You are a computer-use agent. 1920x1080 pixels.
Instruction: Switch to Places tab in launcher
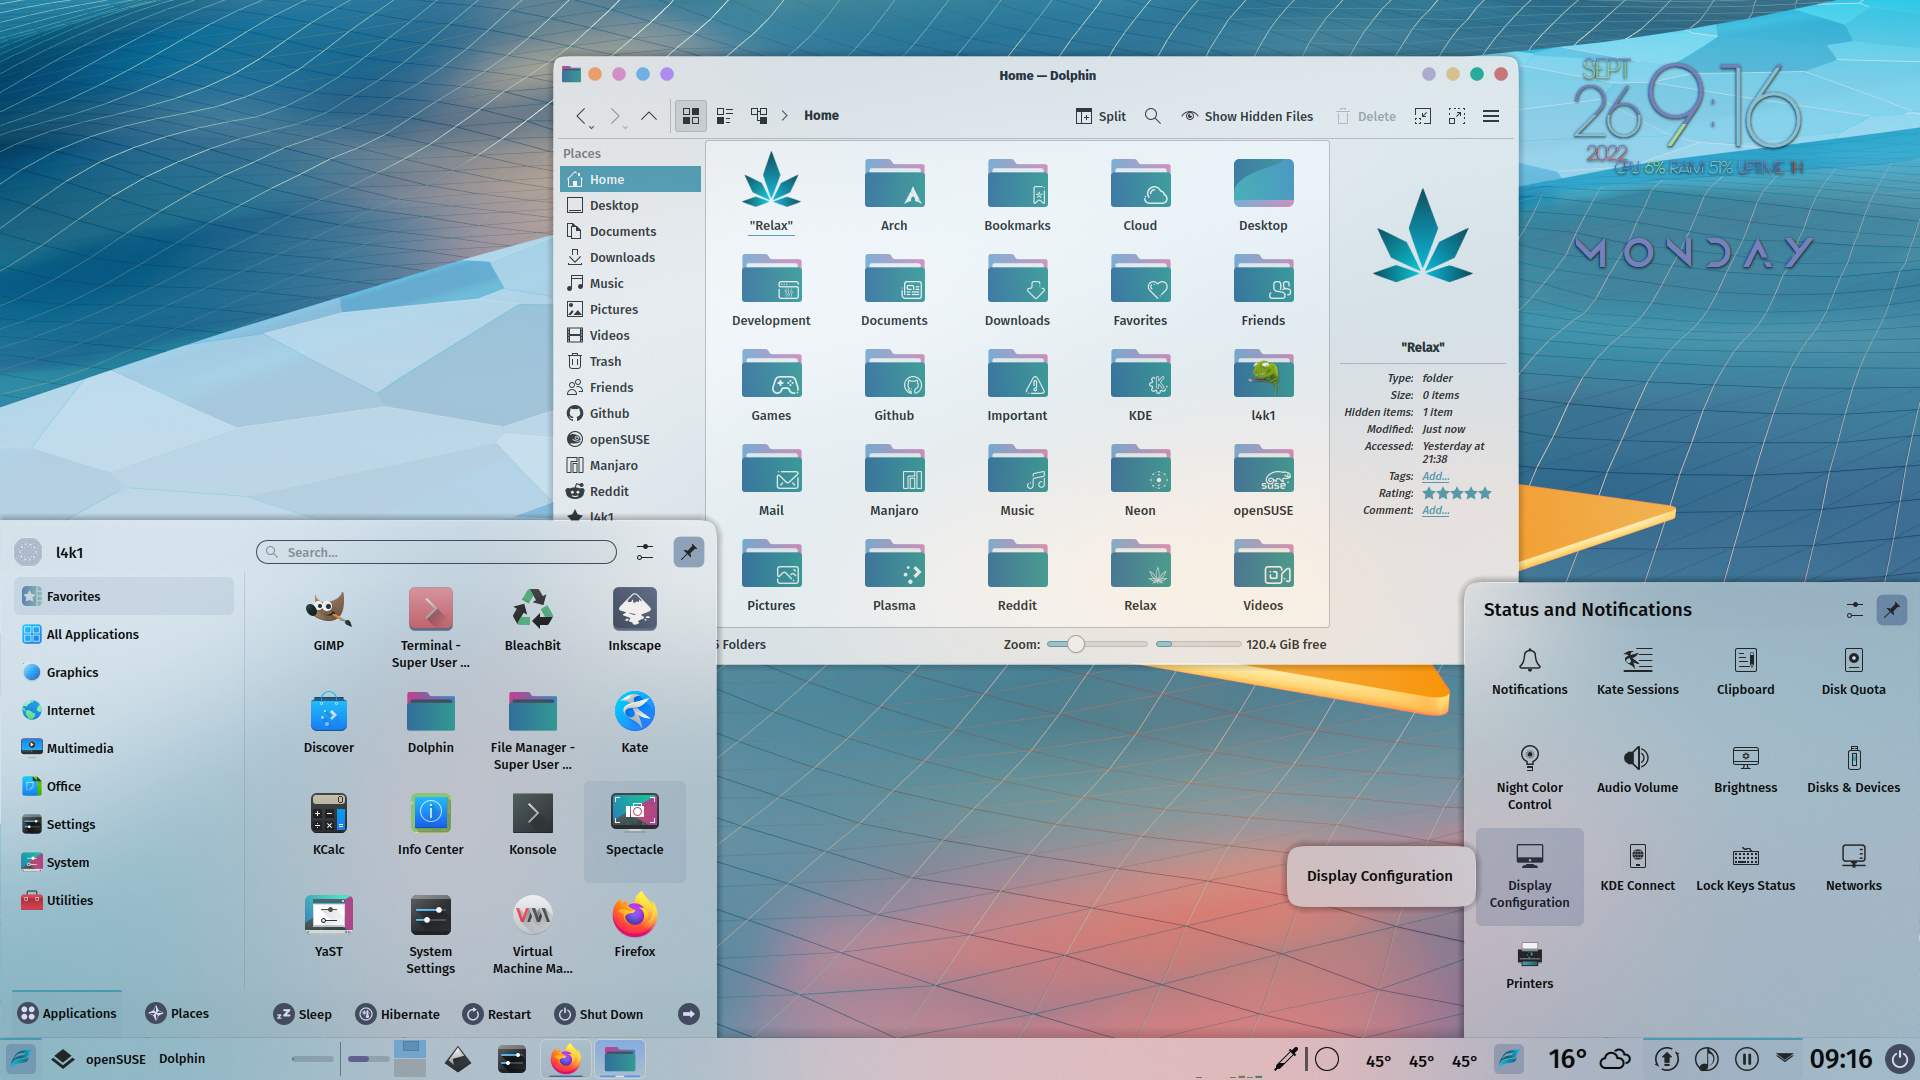tap(177, 1013)
